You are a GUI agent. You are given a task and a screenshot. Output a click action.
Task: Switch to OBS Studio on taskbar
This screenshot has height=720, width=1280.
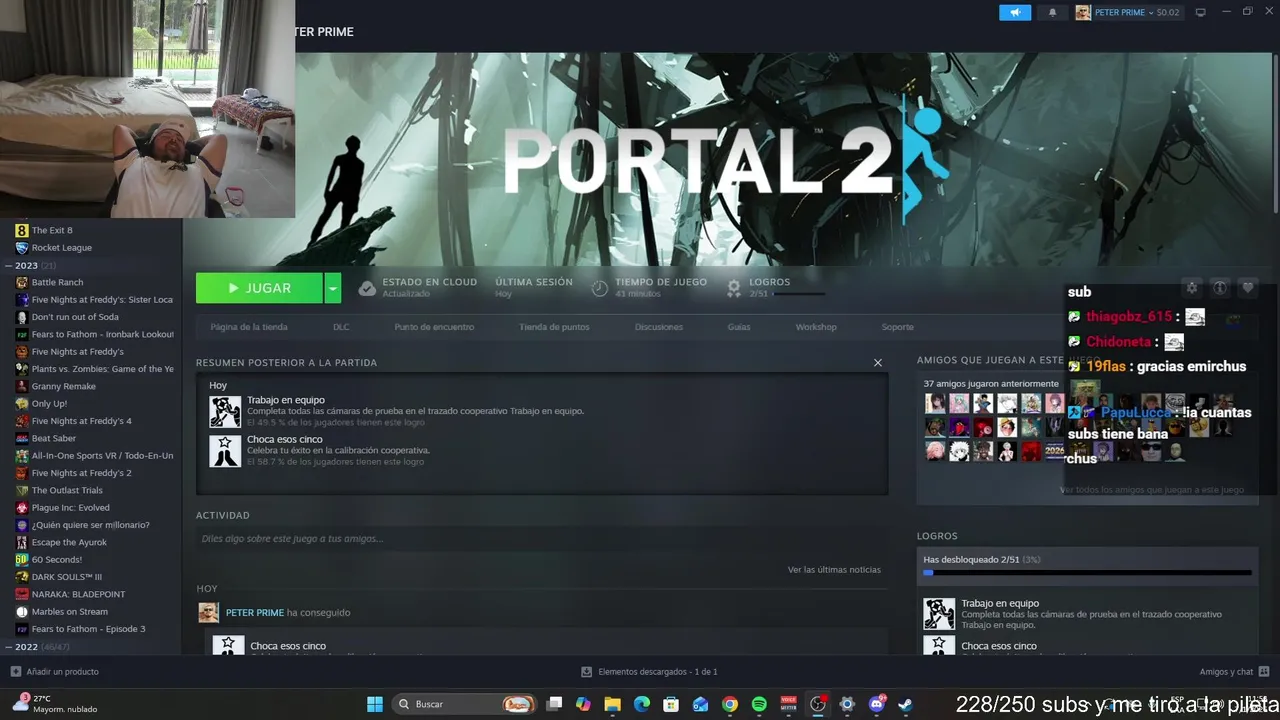coord(818,704)
